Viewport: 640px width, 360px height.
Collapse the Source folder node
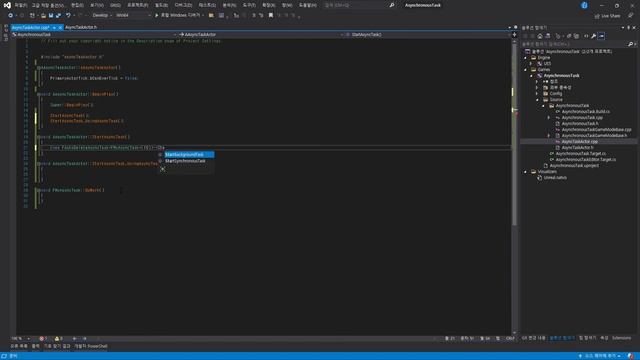(x=537, y=100)
